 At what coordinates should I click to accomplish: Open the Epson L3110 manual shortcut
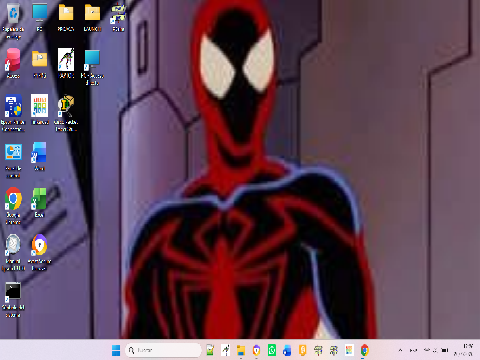(13, 245)
